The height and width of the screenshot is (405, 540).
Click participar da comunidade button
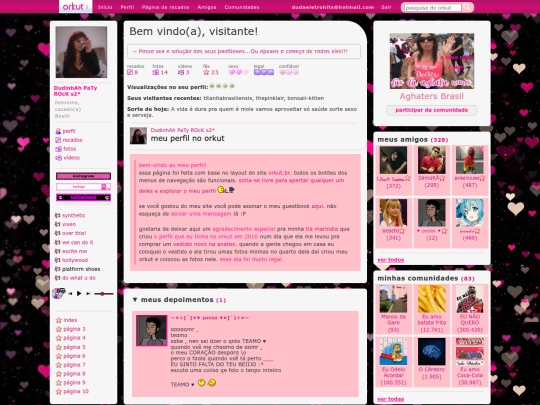[432, 110]
